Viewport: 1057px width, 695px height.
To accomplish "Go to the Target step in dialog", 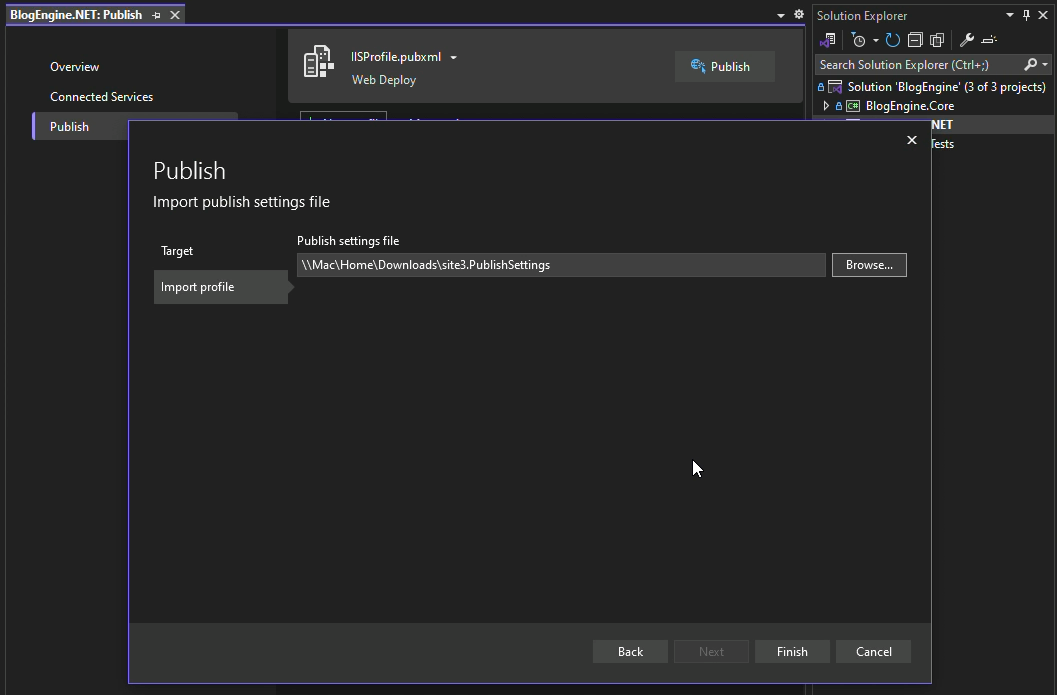I will 177,251.
